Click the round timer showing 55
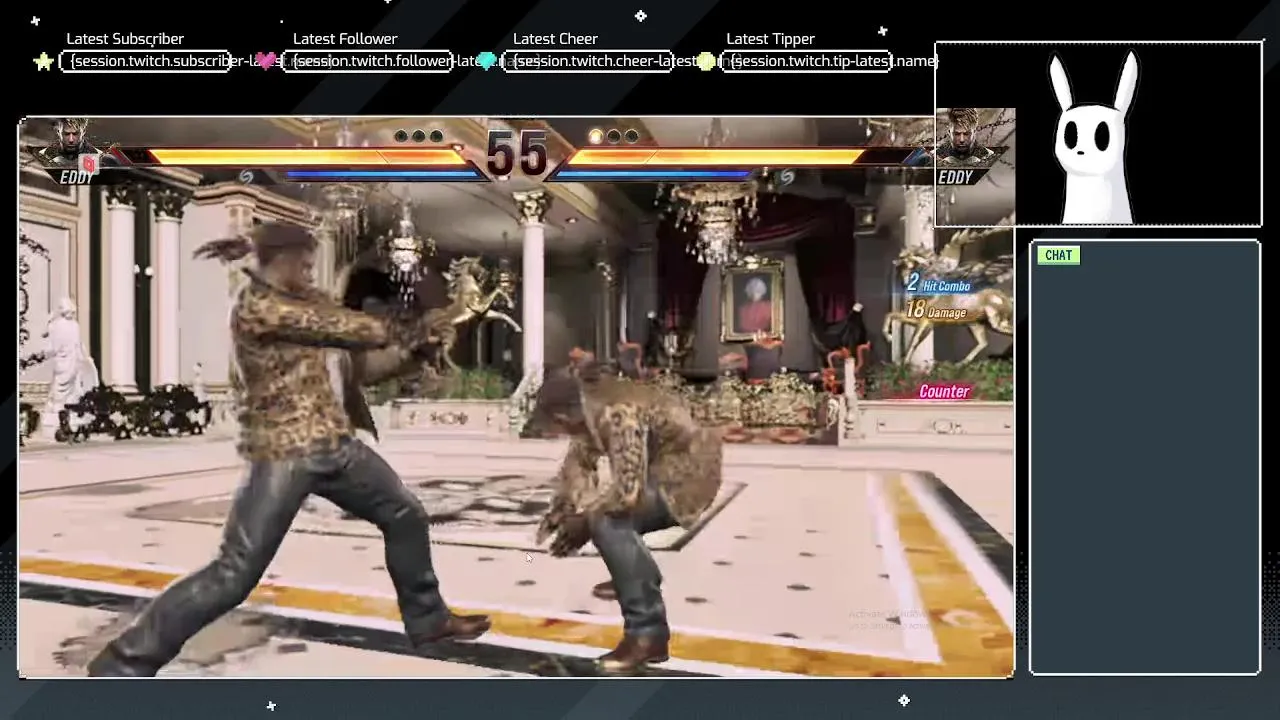The image size is (1280, 720). coord(517,153)
